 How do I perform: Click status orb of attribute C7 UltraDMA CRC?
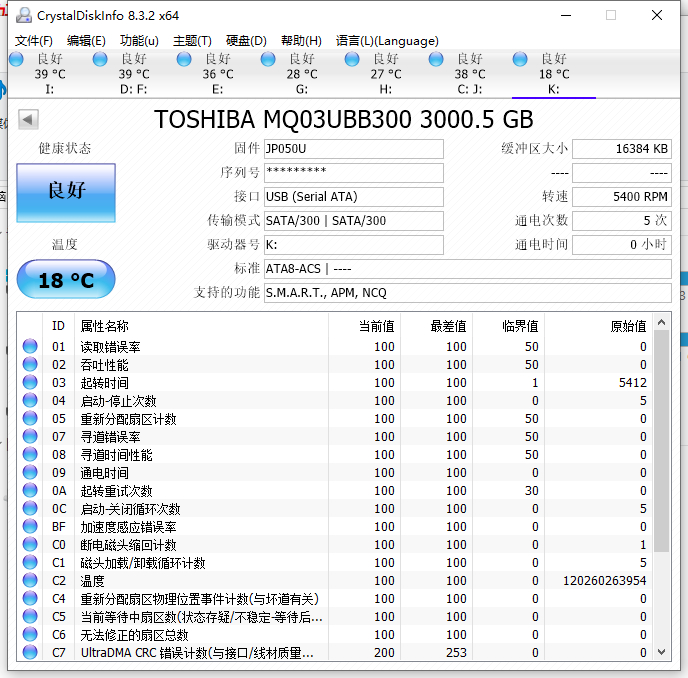click(x=30, y=652)
